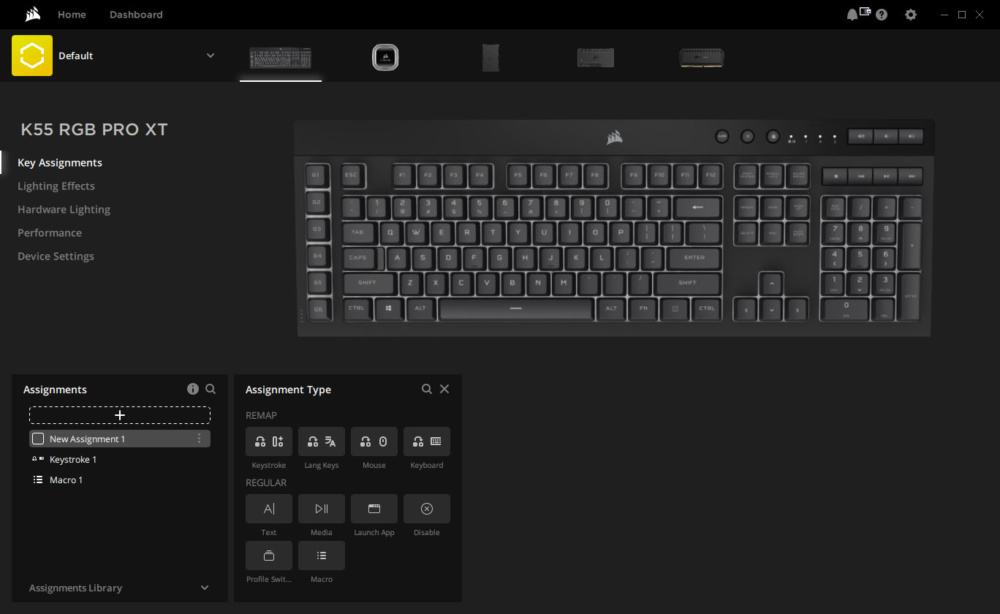Select the Windows key on keyboard image
The width and height of the screenshot is (1000, 614).
(388, 309)
